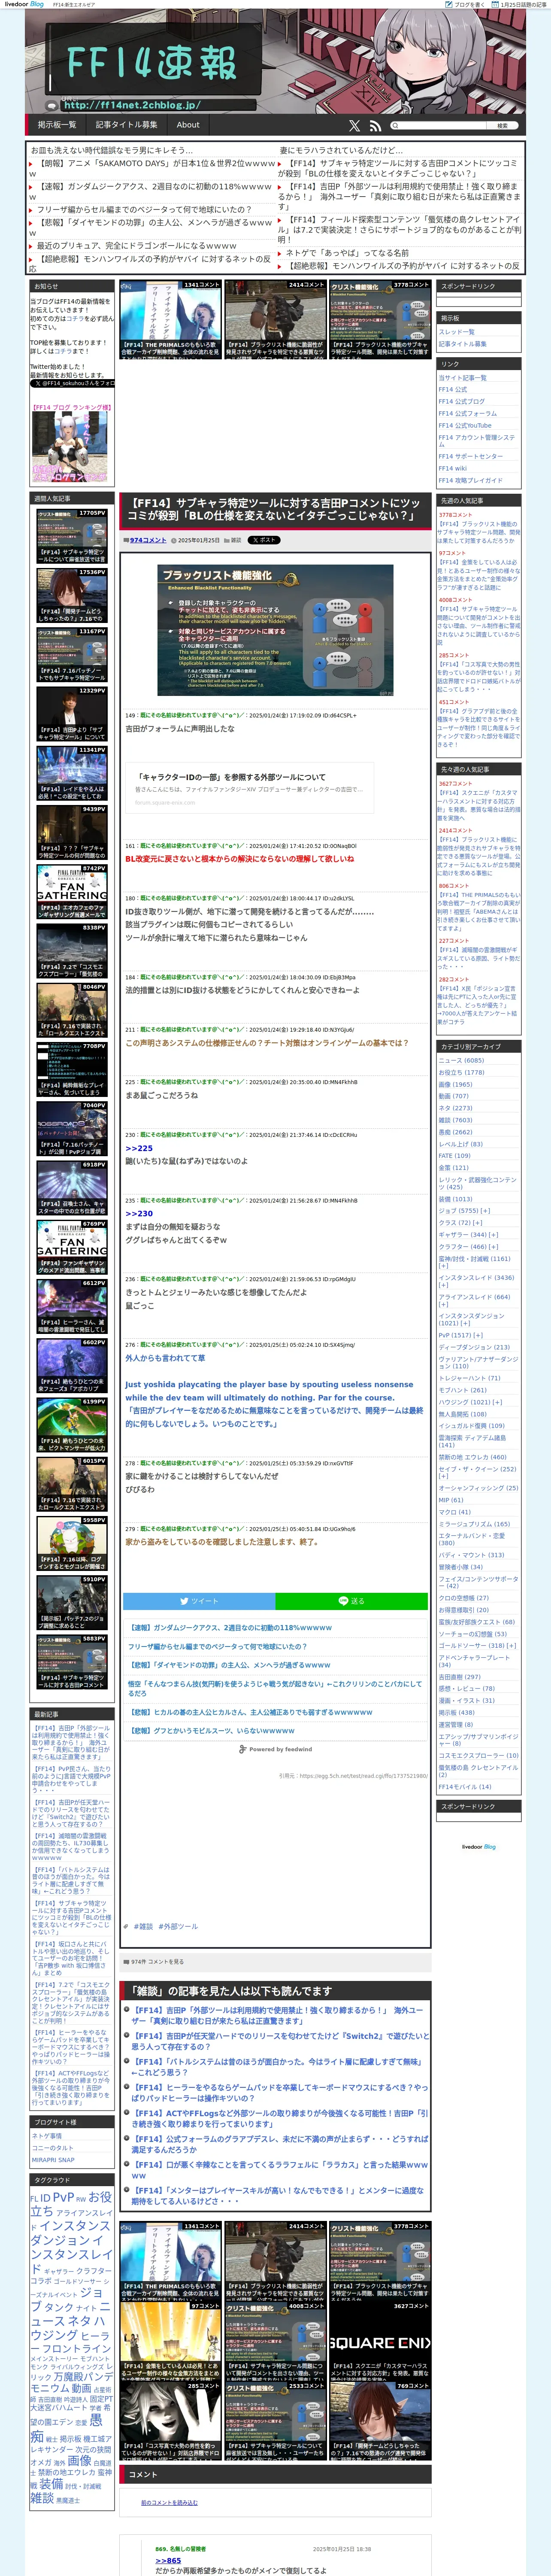
Task: Open the FF14 公式YouTube link
Action: [465, 425]
